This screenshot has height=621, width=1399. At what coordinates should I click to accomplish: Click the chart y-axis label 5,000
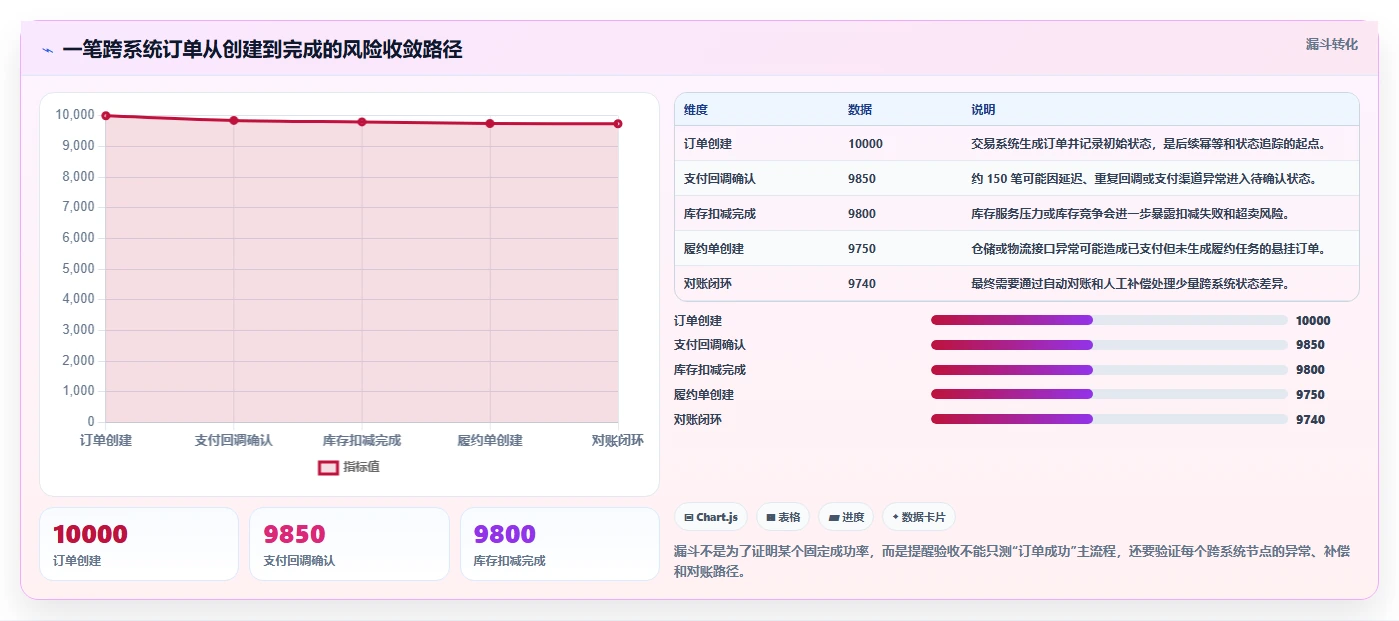[78, 269]
